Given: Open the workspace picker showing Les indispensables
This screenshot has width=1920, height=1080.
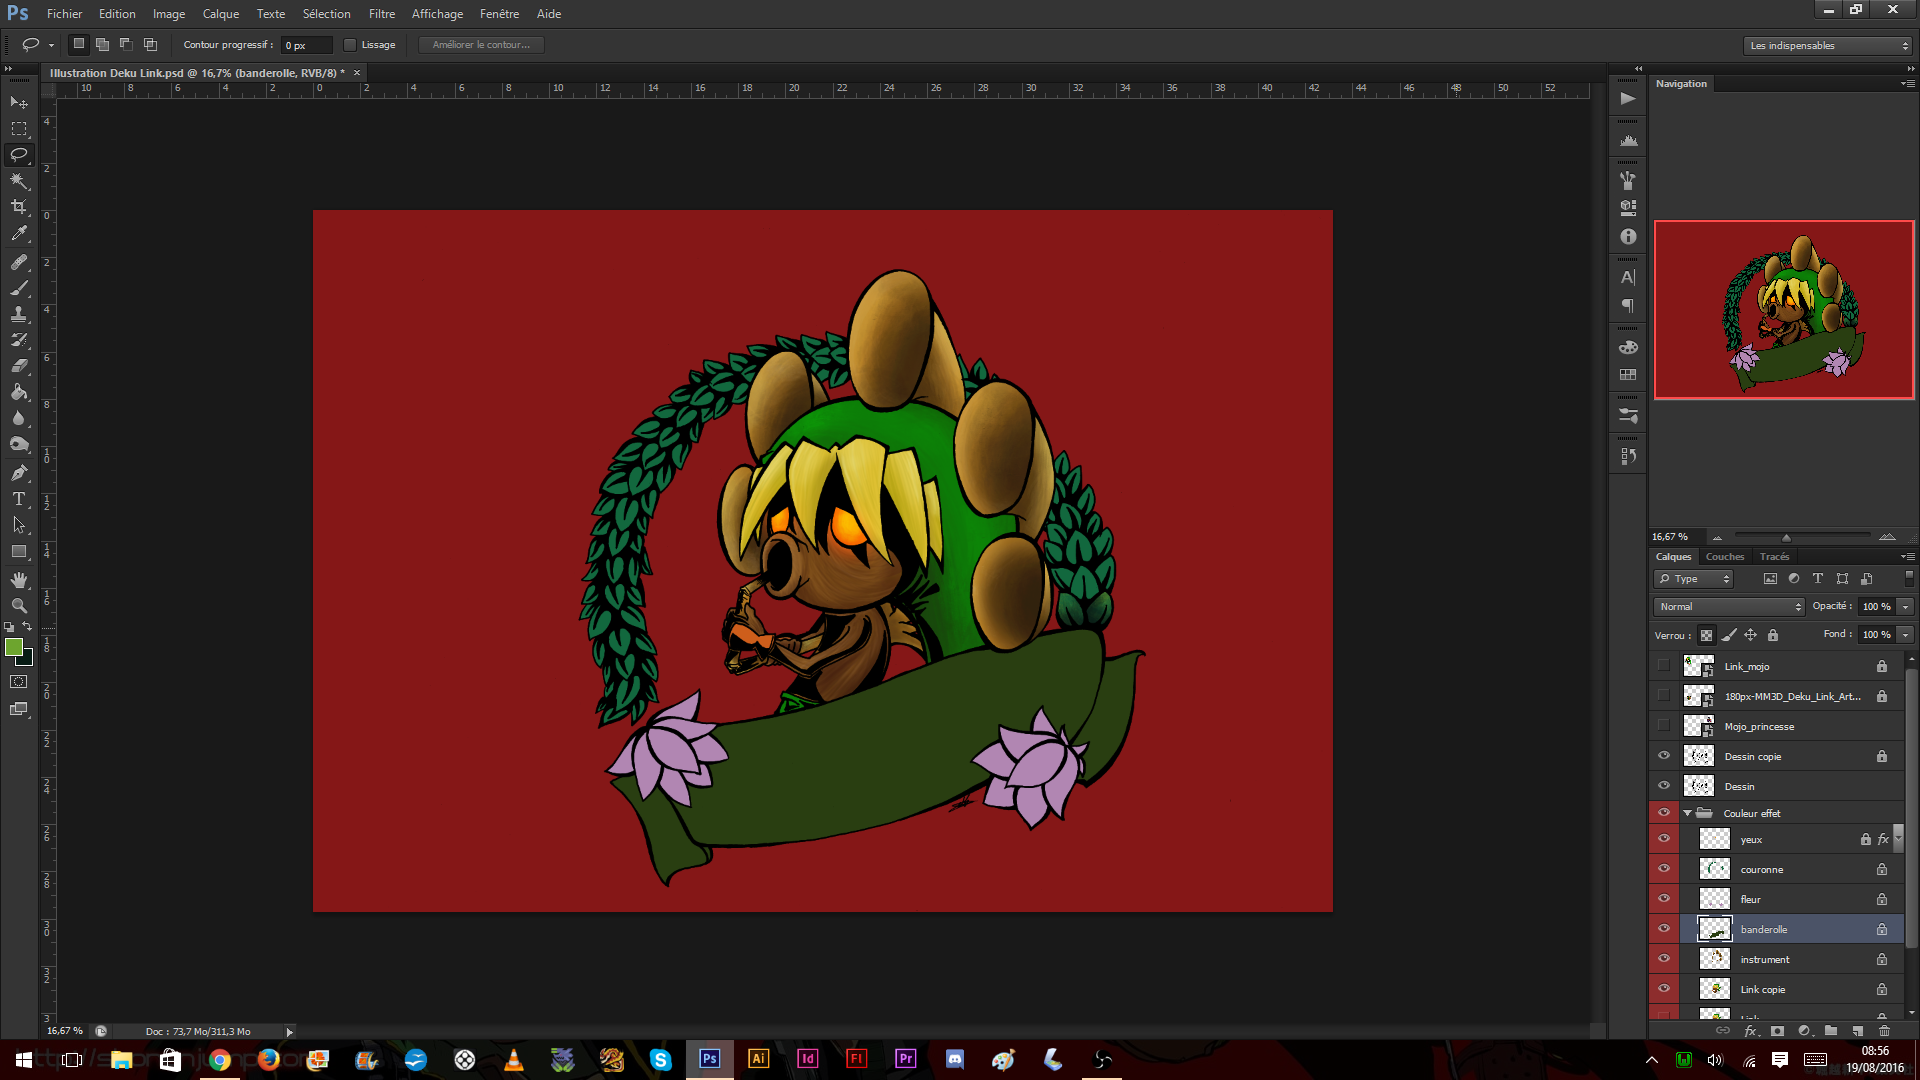Looking at the screenshot, I should (x=1826, y=45).
